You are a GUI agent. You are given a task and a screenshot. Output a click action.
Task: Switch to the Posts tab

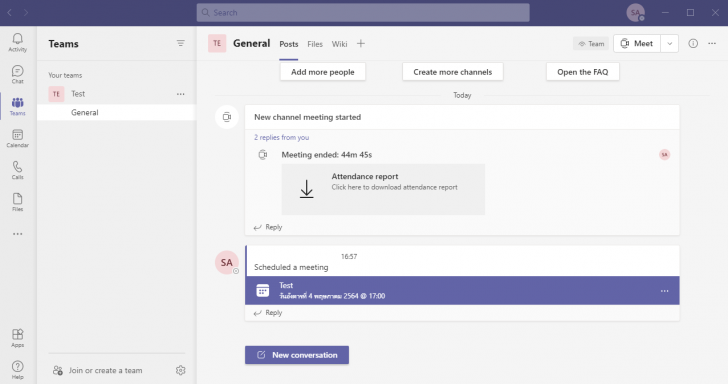pyautogui.click(x=289, y=44)
